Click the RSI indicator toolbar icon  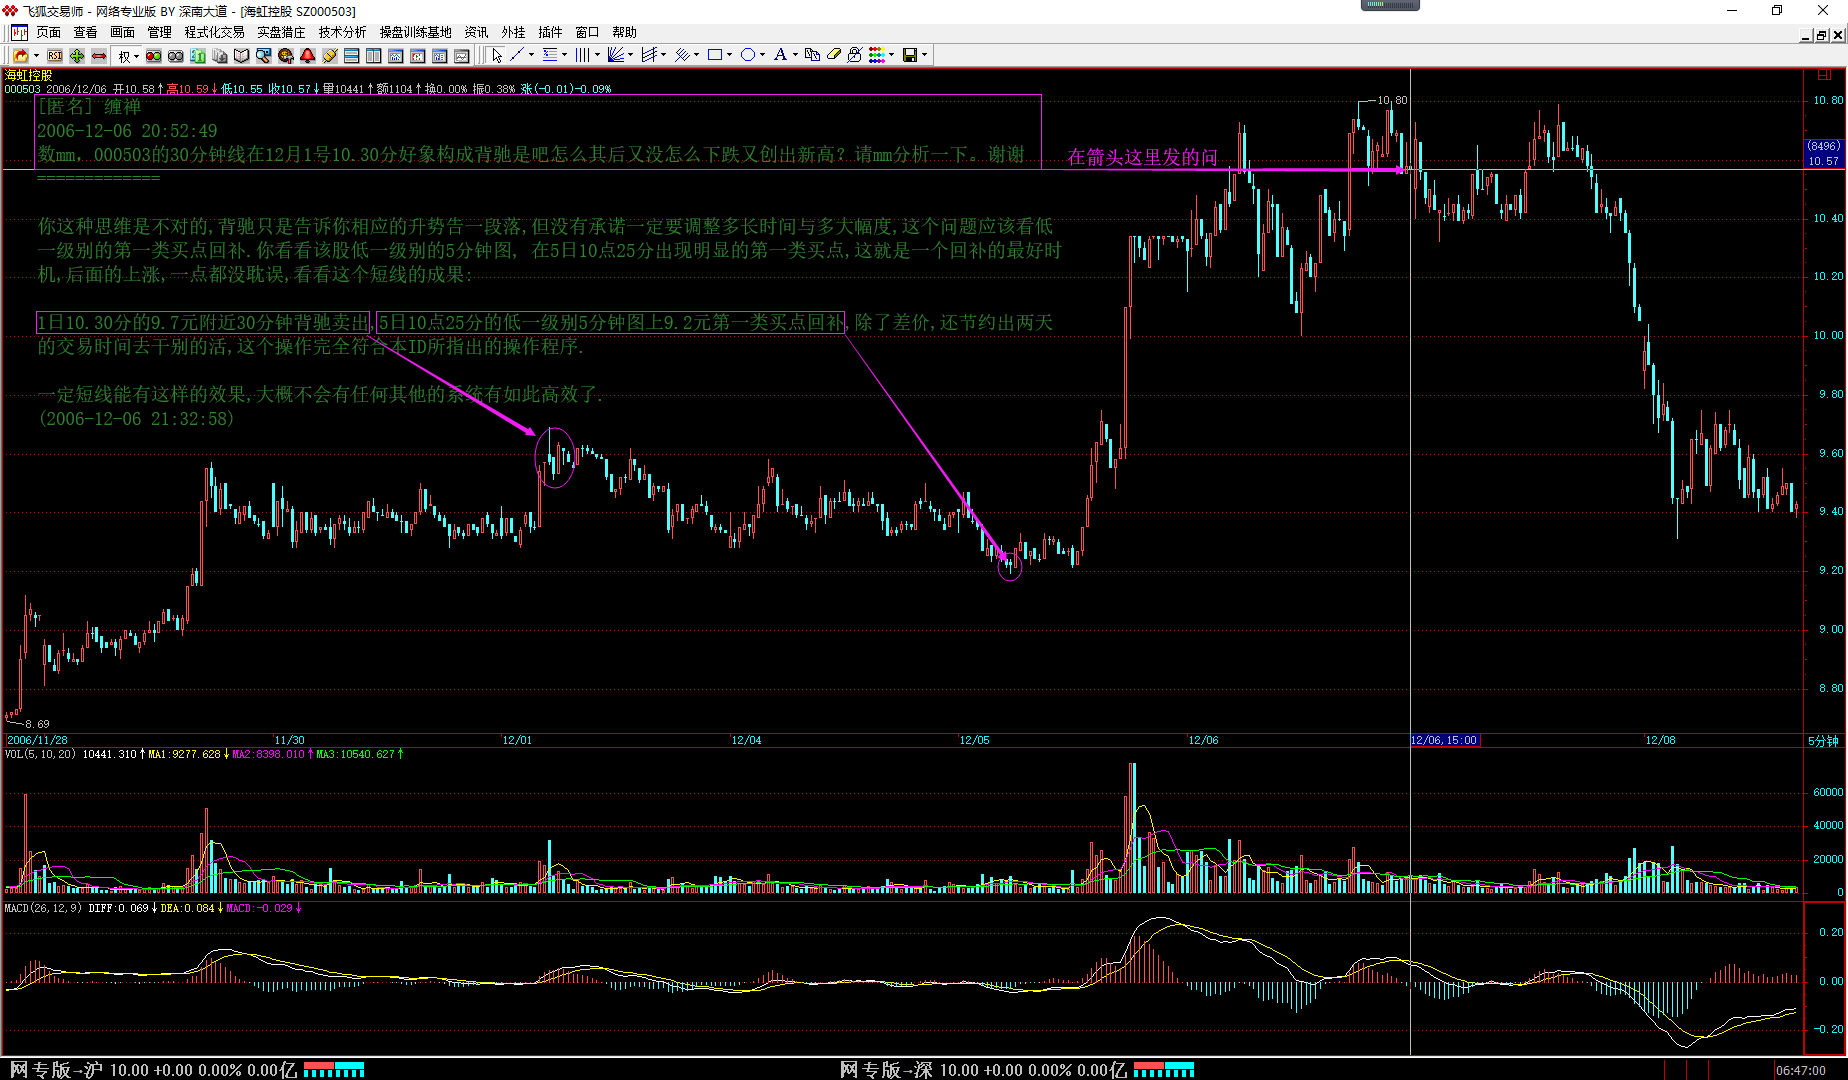[55, 56]
